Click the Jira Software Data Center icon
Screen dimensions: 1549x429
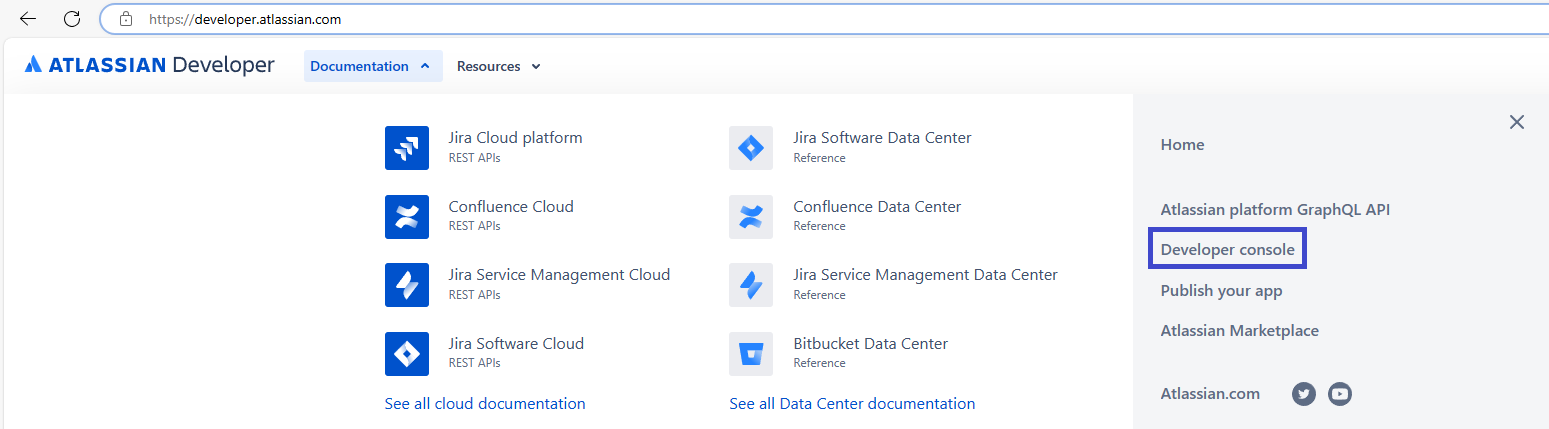click(750, 148)
